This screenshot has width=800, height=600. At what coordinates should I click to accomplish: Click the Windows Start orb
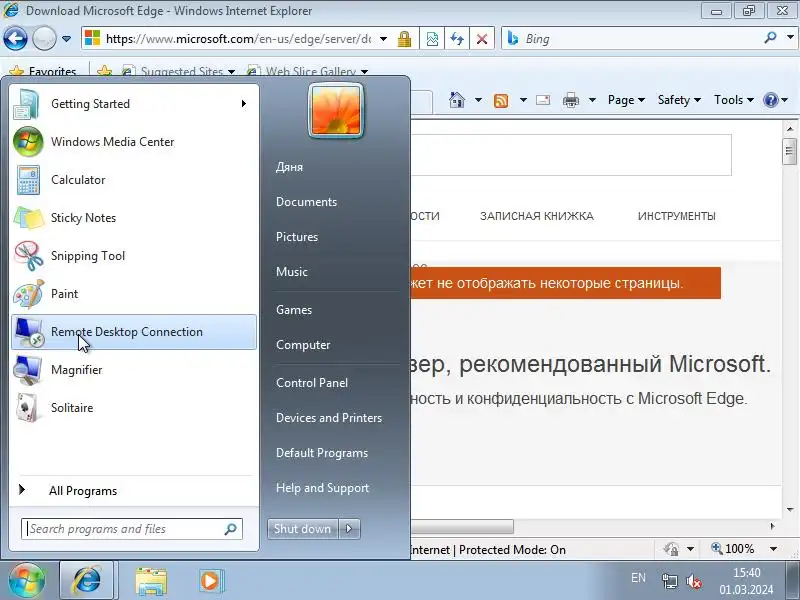27,581
